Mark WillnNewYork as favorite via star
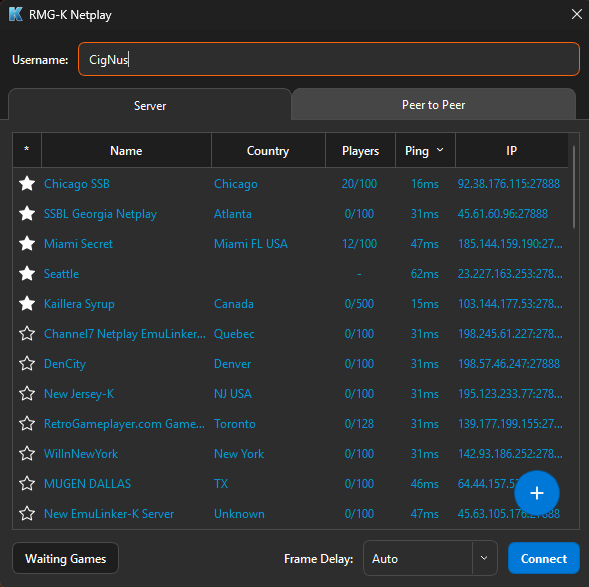The width and height of the screenshot is (589, 587). 27,454
